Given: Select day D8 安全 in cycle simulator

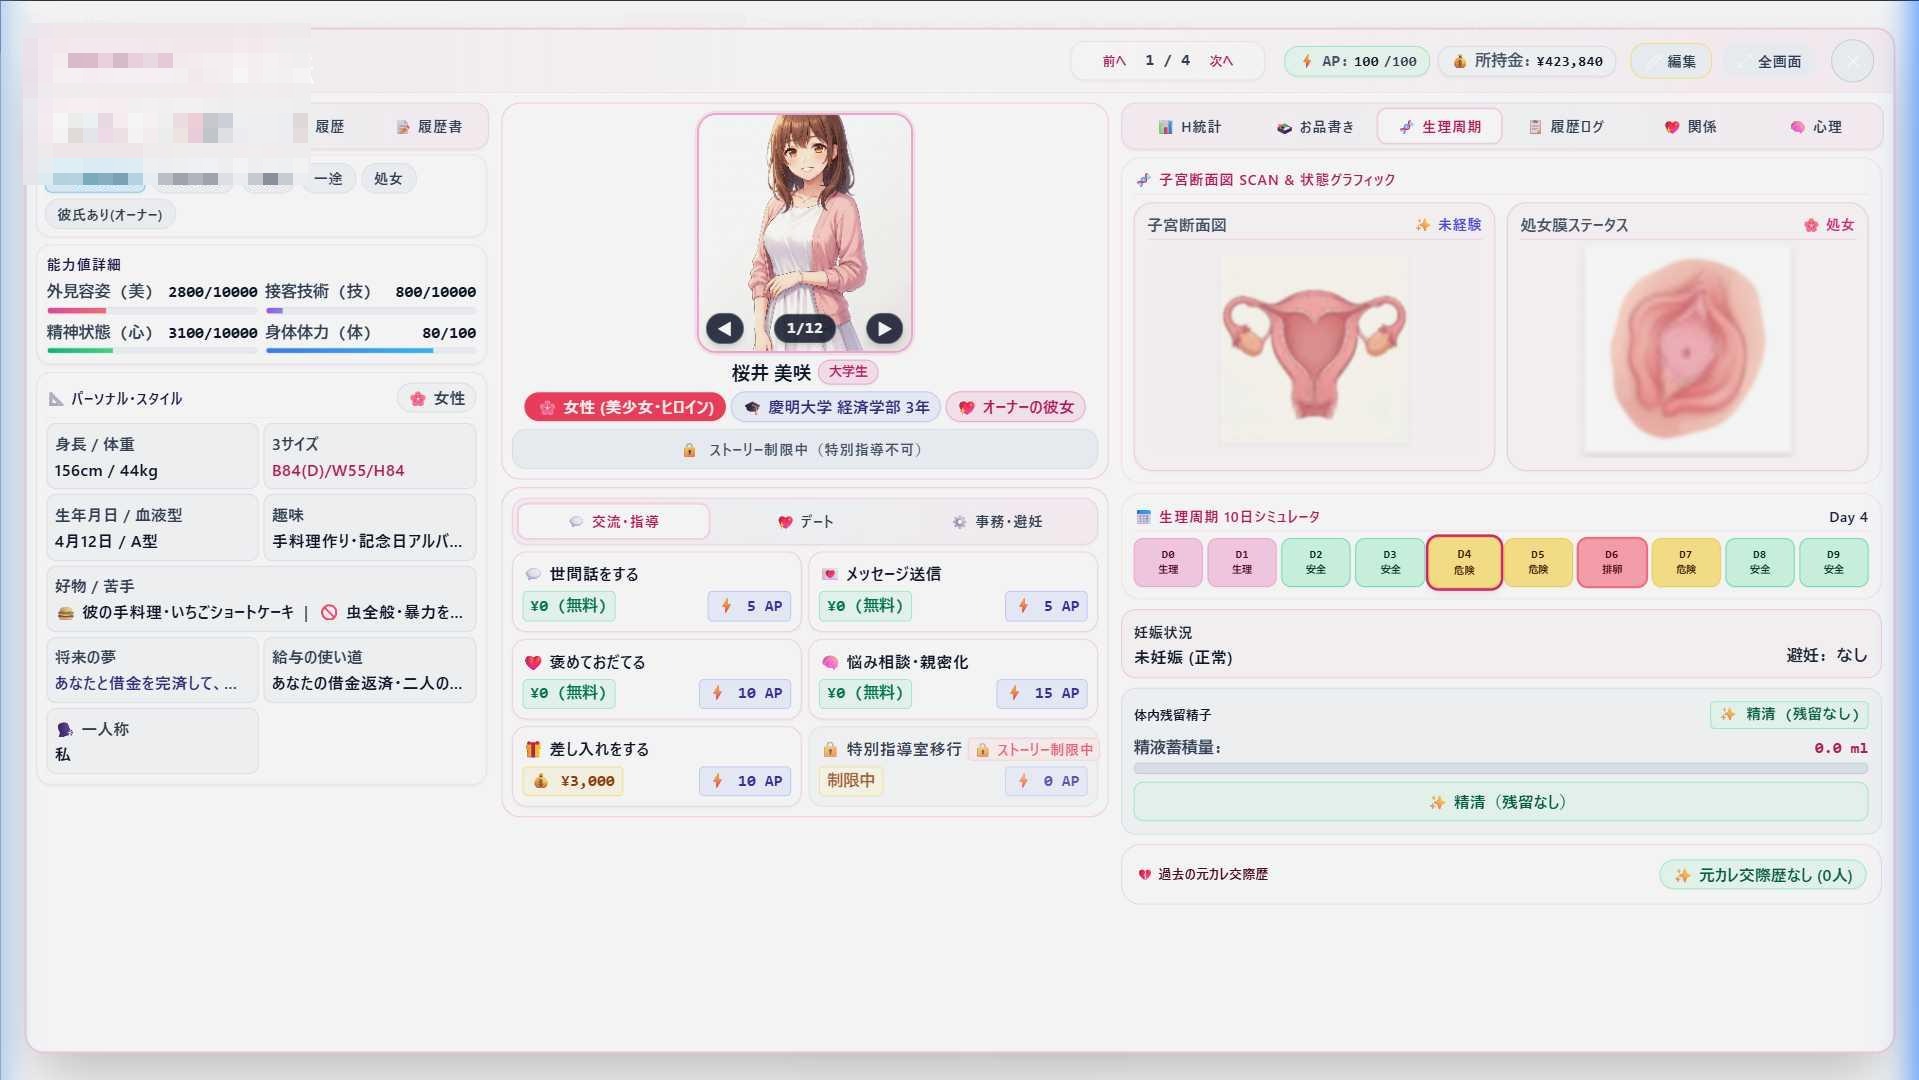Looking at the screenshot, I should [x=1760, y=562].
